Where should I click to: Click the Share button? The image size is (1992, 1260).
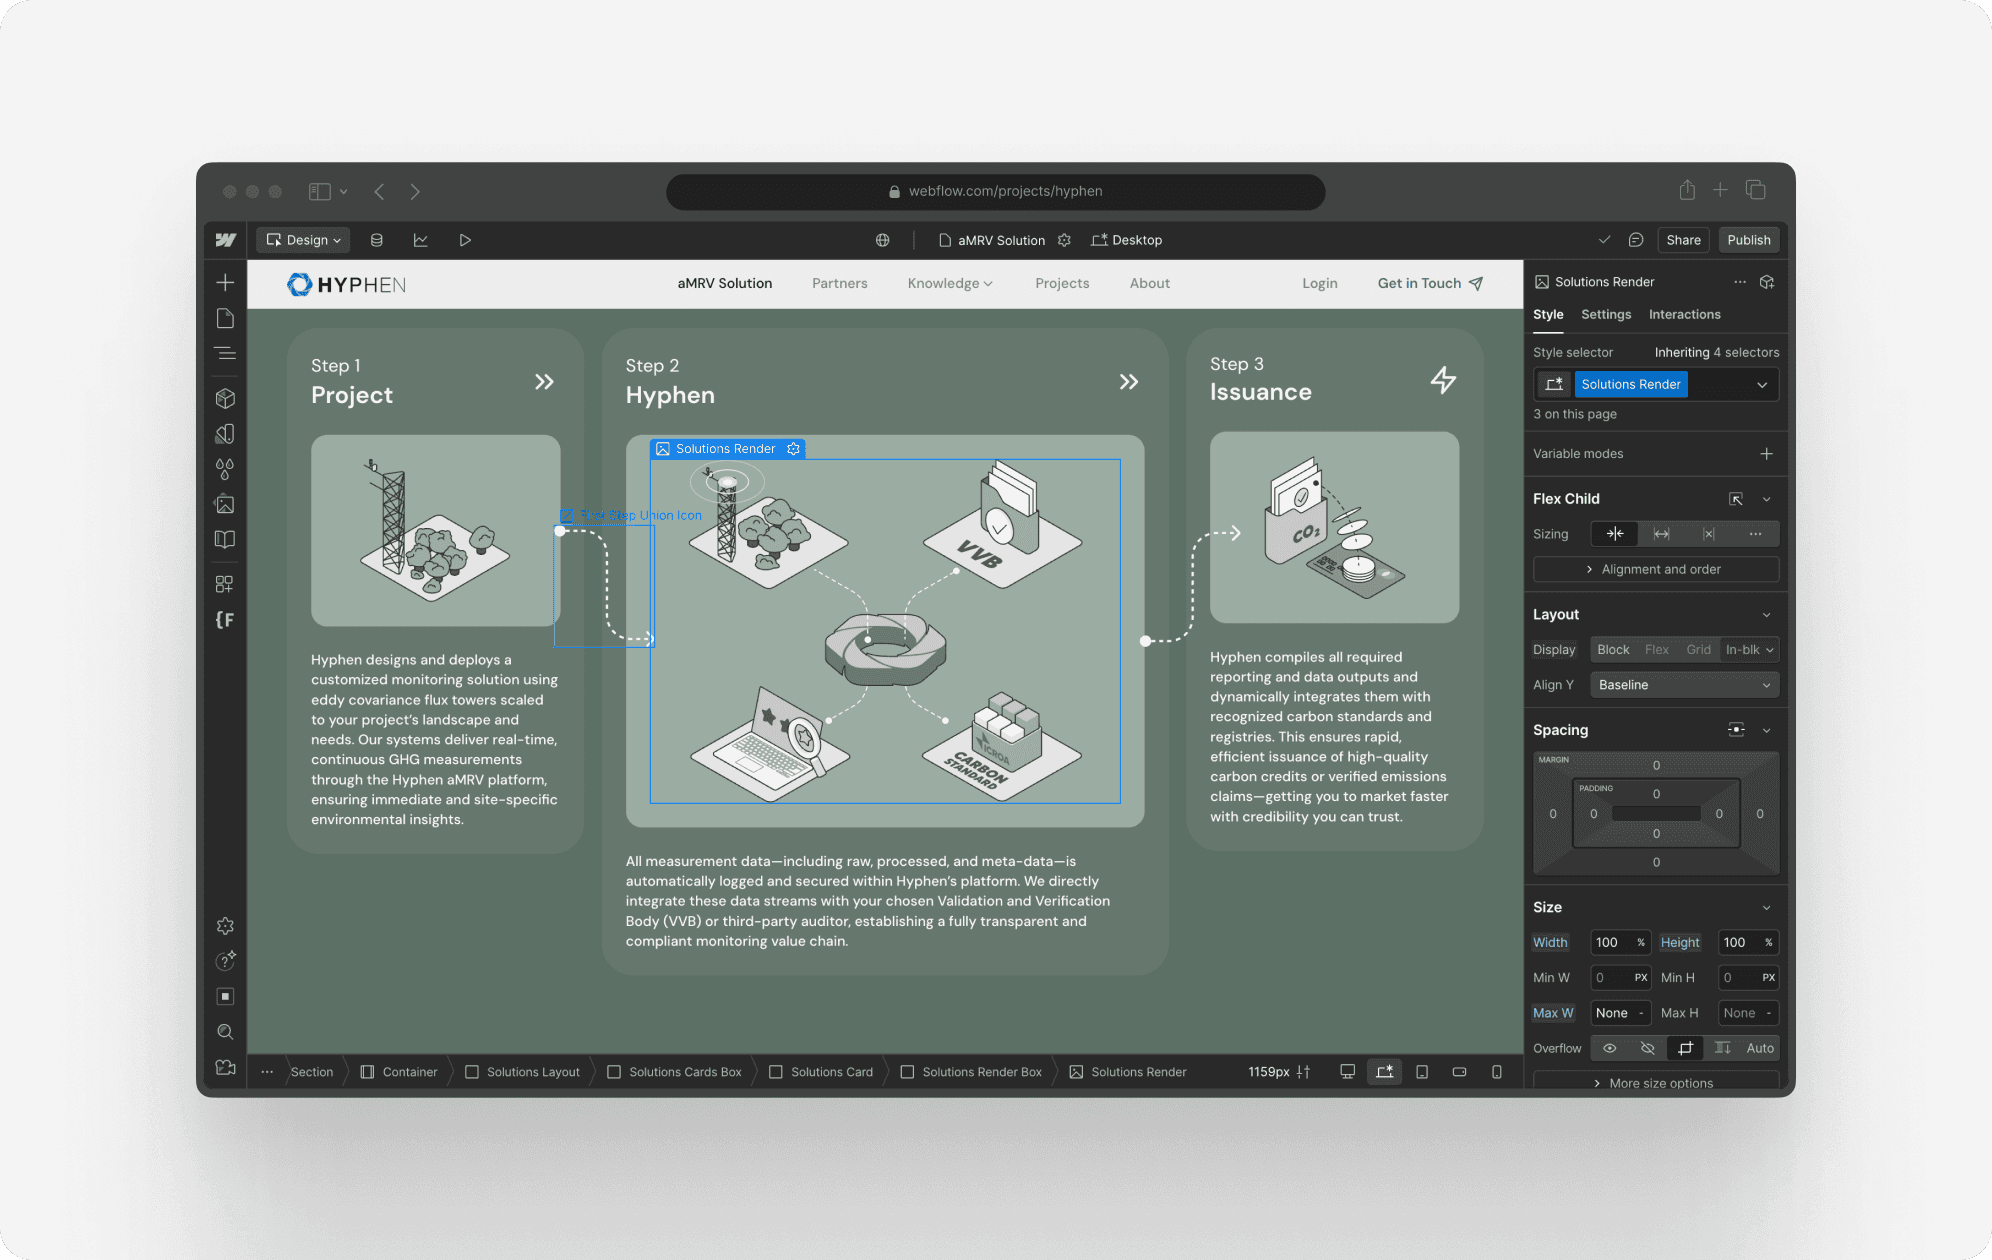click(1683, 240)
